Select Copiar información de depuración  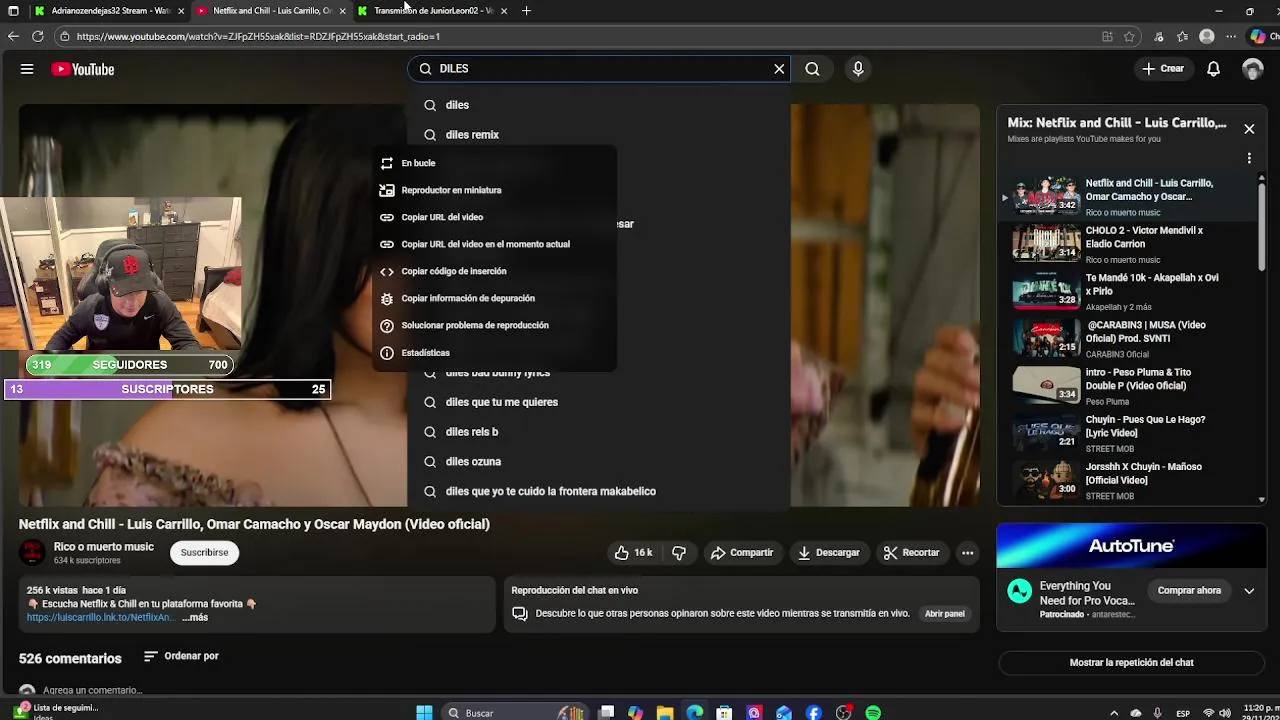tap(494, 298)
